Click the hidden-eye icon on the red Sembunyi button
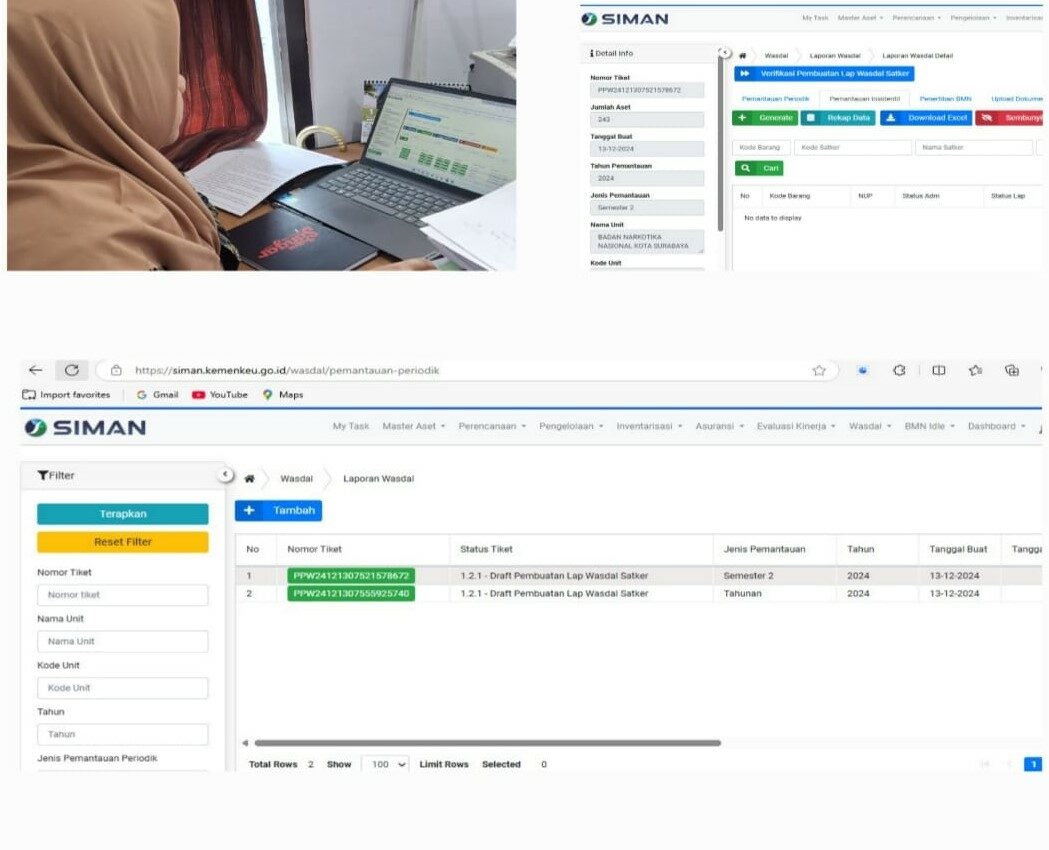 (x=986, y=118)
